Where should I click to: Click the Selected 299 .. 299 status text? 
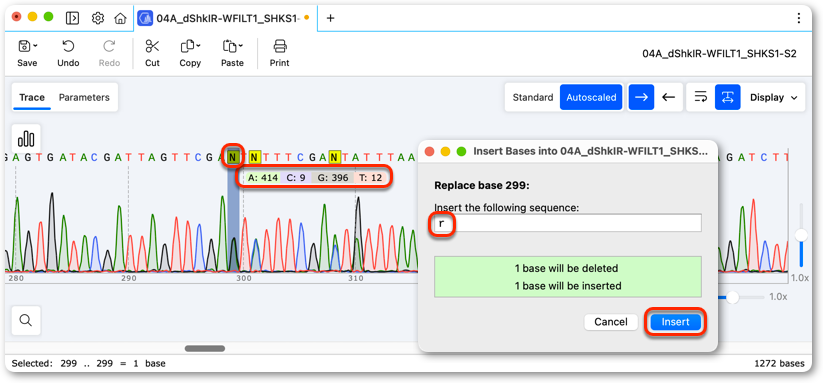tap(88, 364)
